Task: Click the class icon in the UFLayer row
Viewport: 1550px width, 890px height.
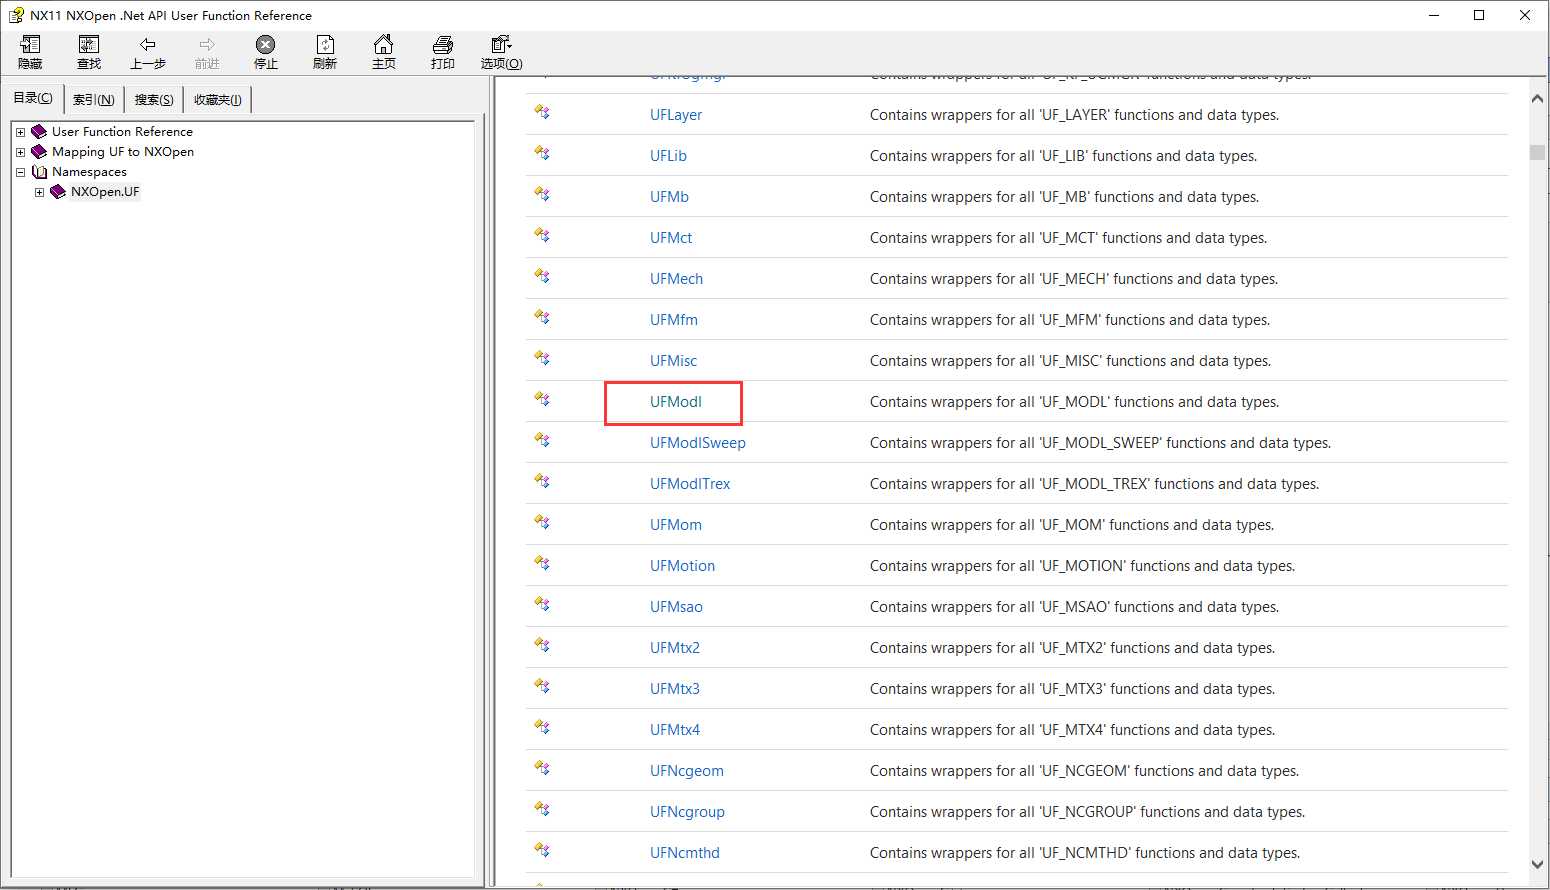Action: [542, 112]
